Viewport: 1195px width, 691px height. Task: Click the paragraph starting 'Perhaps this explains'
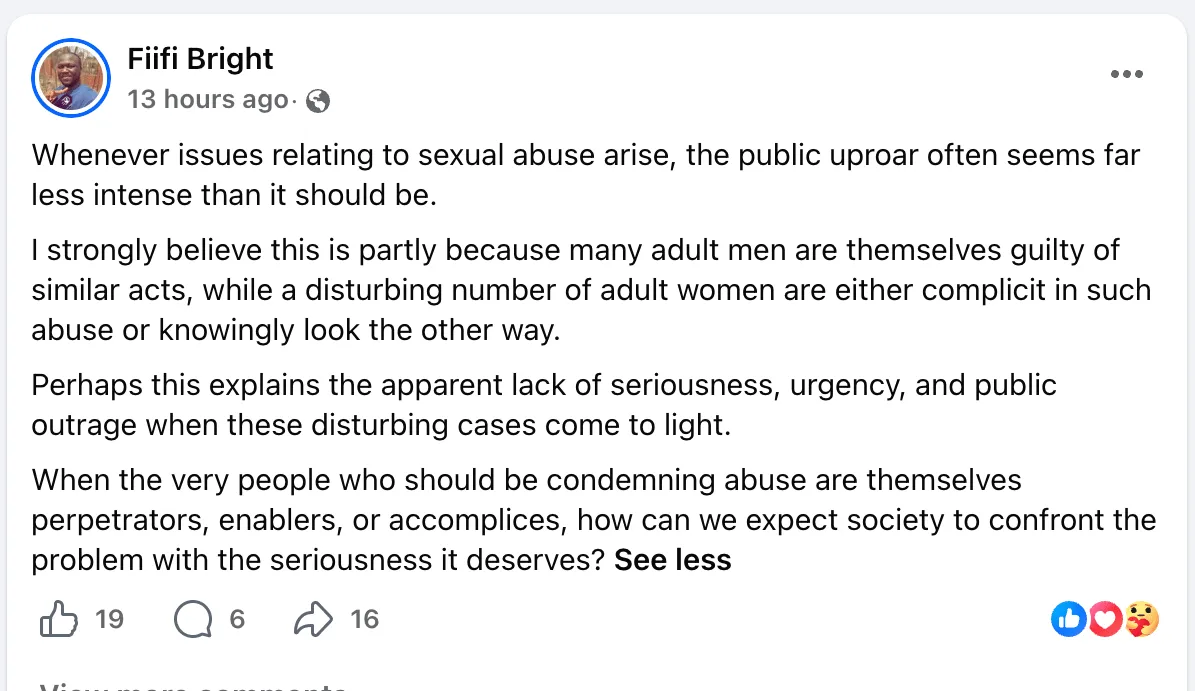543,405
